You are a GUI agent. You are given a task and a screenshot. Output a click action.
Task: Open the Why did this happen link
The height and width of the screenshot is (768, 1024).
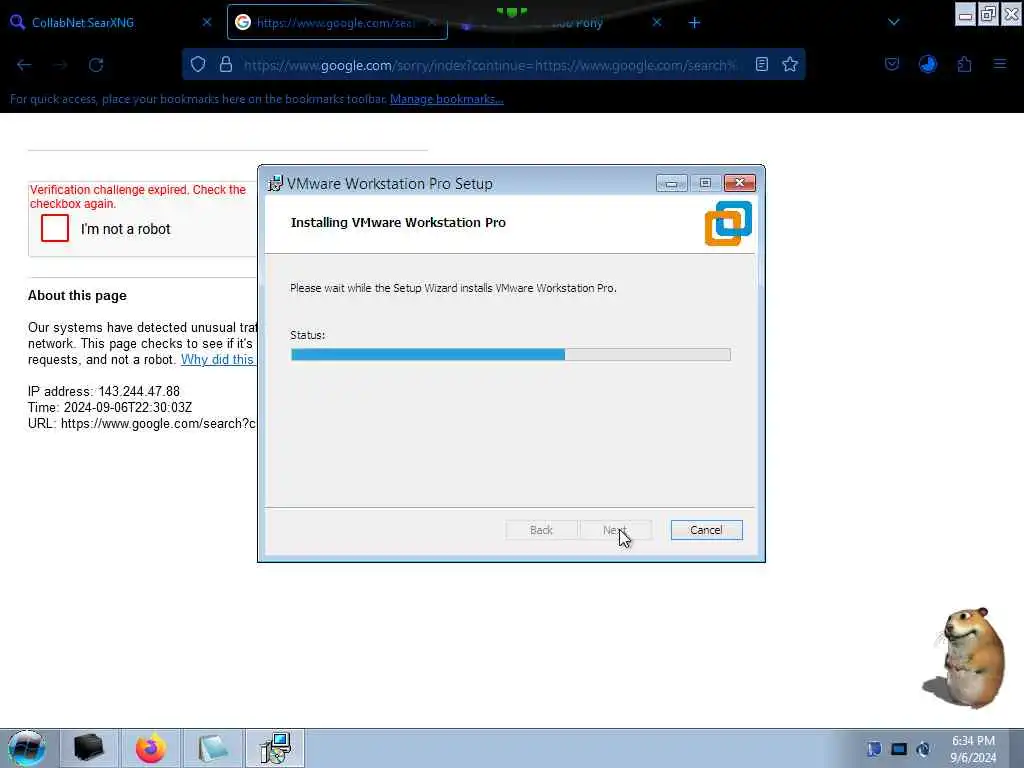click(x=217, y=360)
